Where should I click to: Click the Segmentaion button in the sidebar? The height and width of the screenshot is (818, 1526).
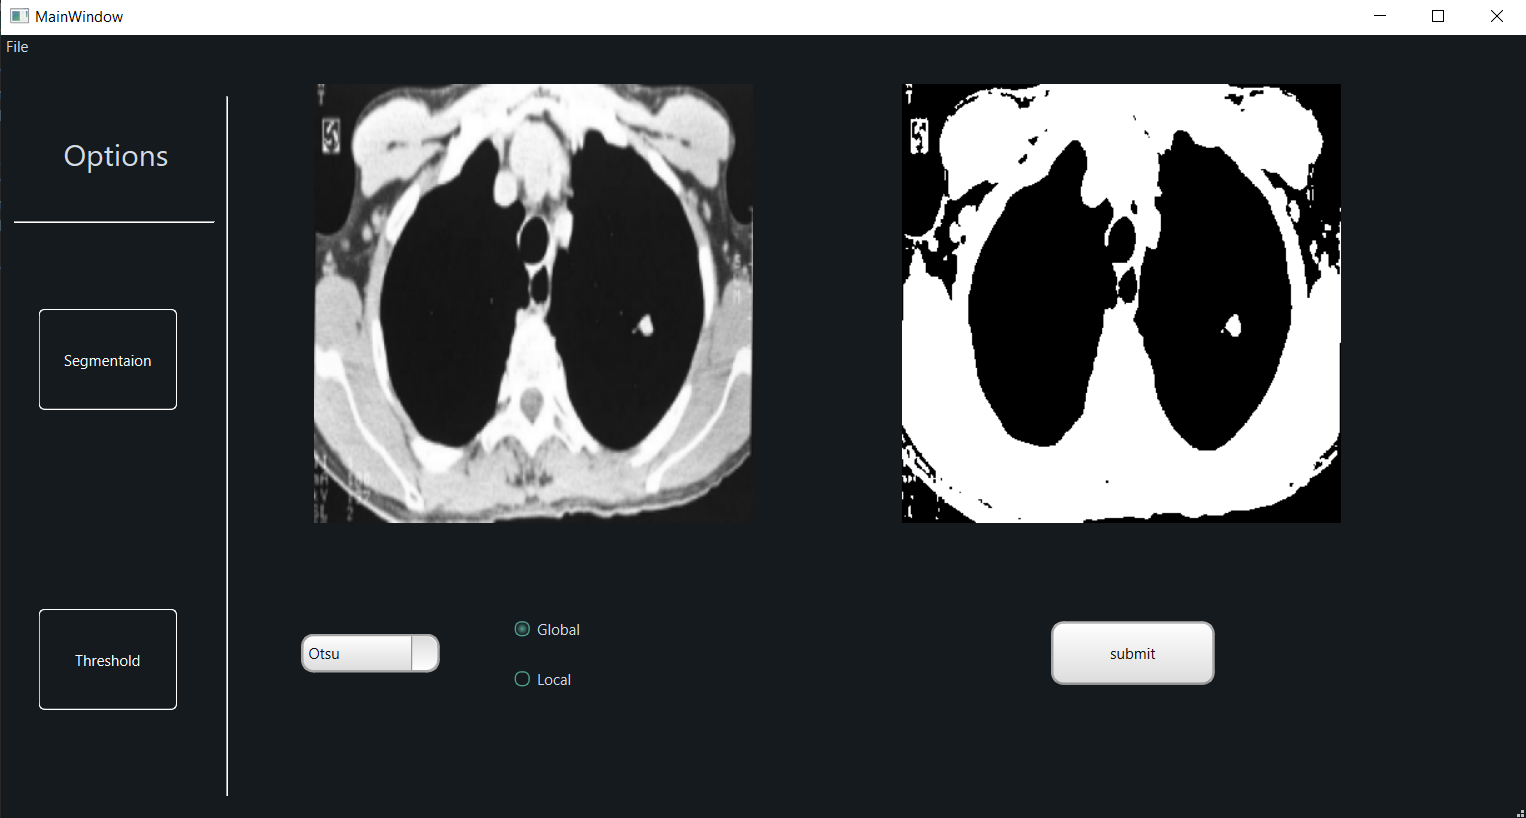tap(107, 359)
